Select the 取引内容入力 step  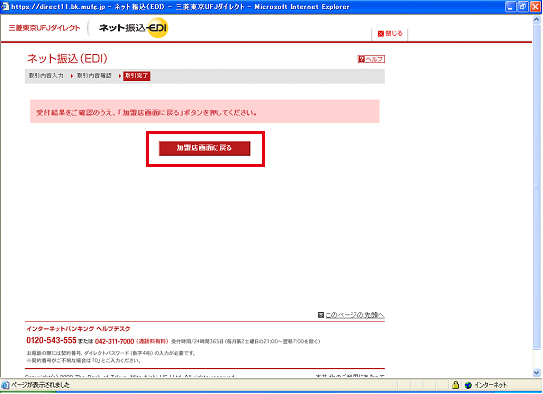coord(46,75)
